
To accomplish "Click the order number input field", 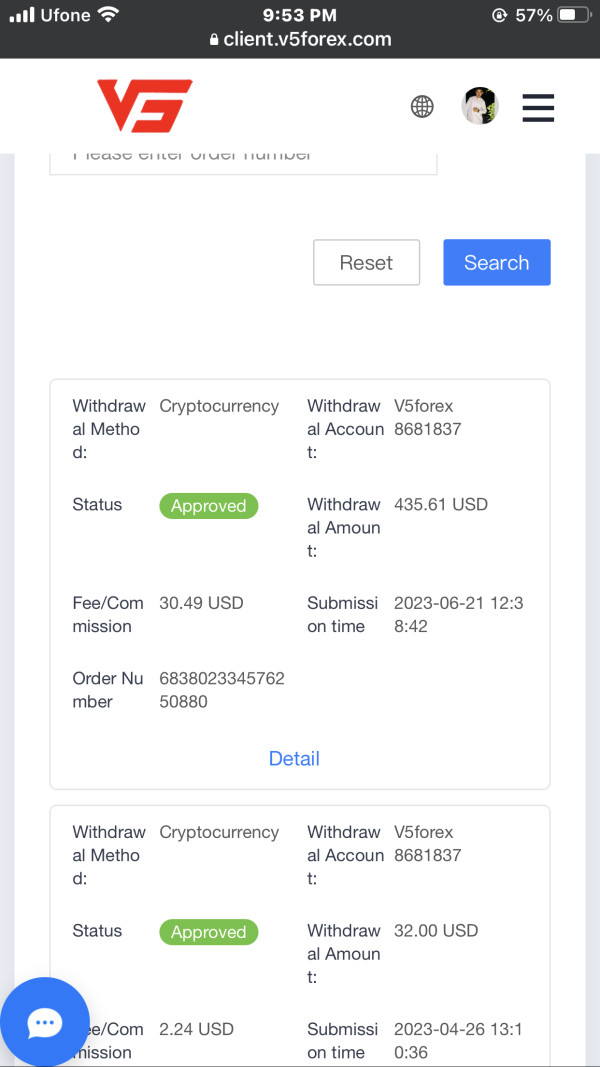I will tap(243, 158).
